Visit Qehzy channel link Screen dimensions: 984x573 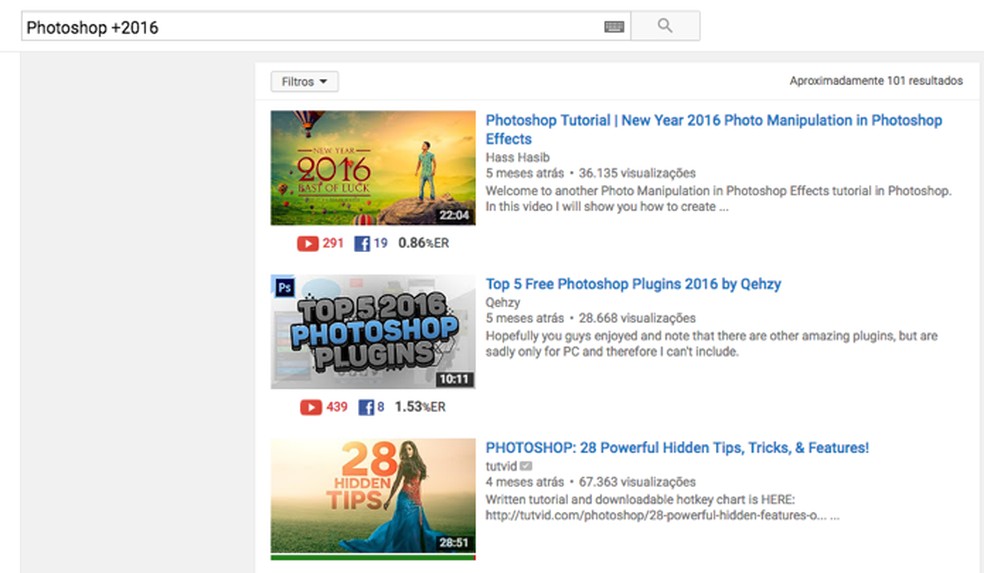click(503, 303)
